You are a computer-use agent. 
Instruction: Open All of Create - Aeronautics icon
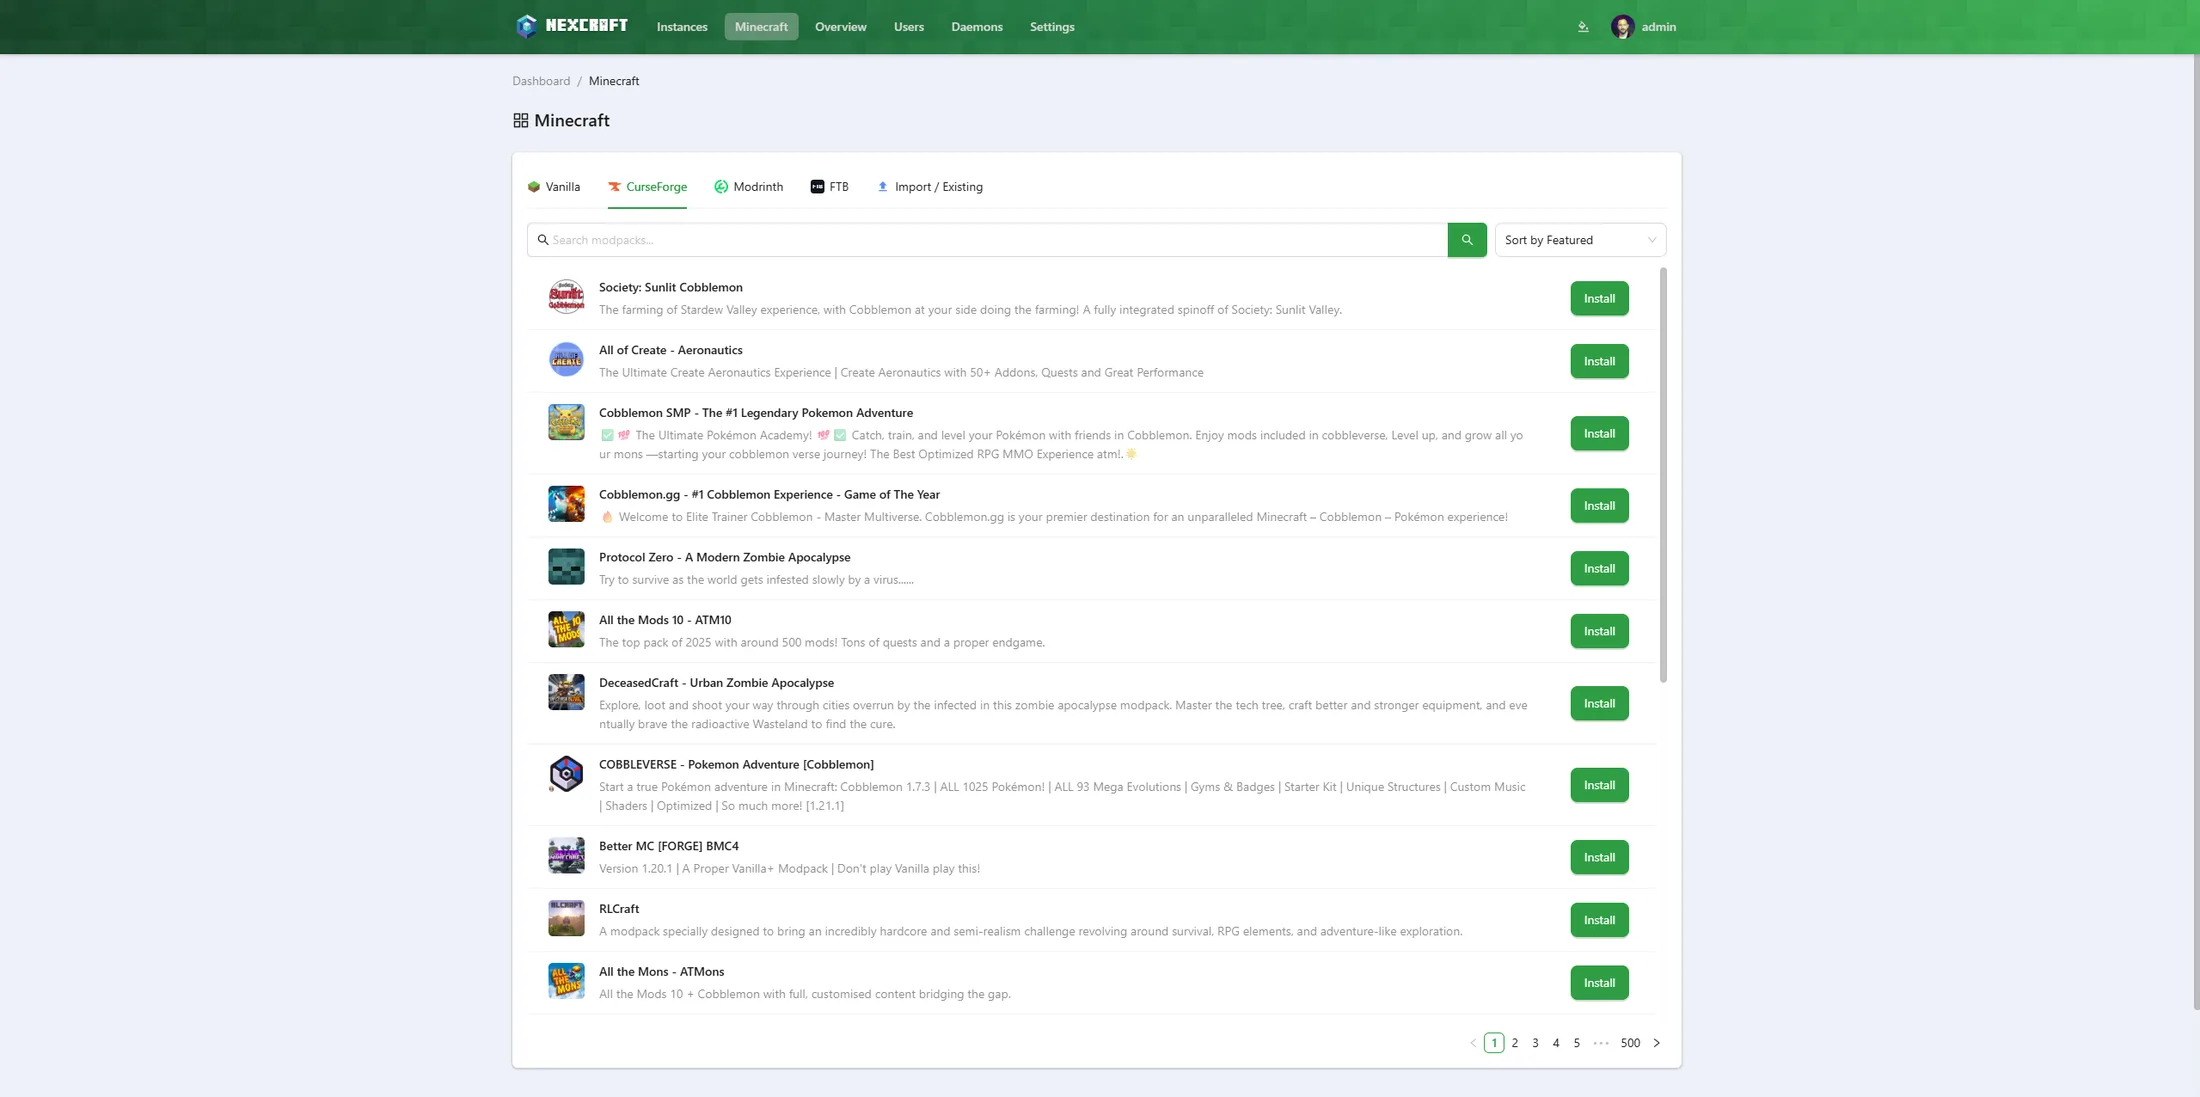click(x=566, y=360)
